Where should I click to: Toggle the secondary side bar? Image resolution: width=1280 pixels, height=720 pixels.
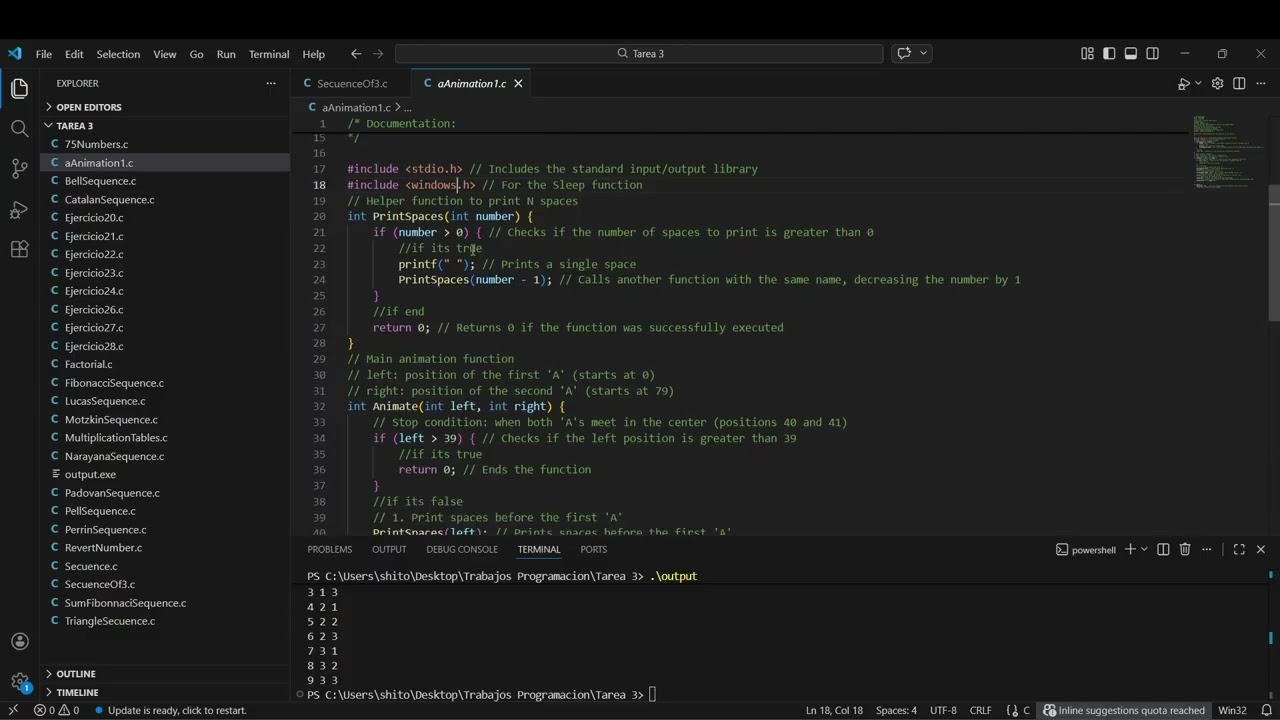pos(1153,54)
